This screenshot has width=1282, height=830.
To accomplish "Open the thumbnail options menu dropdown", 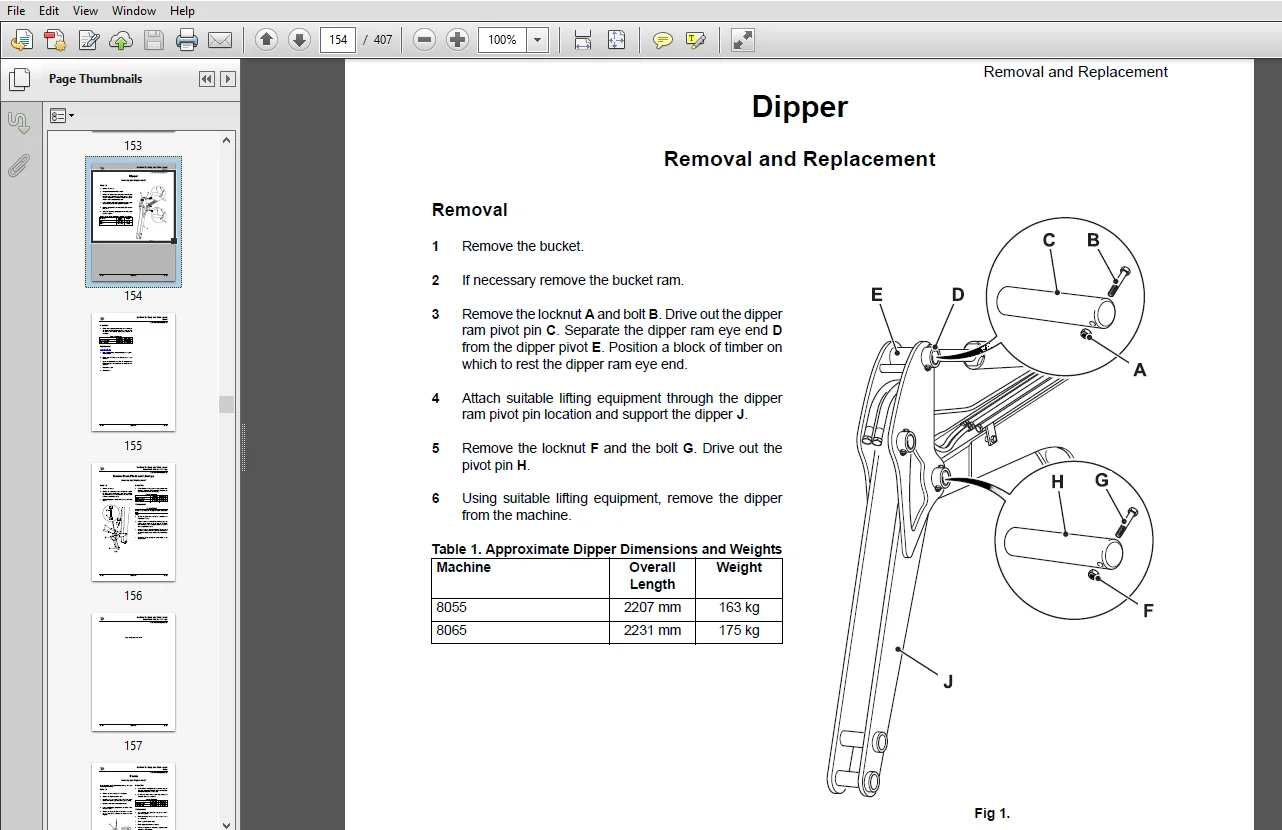I will pos(62,116).
